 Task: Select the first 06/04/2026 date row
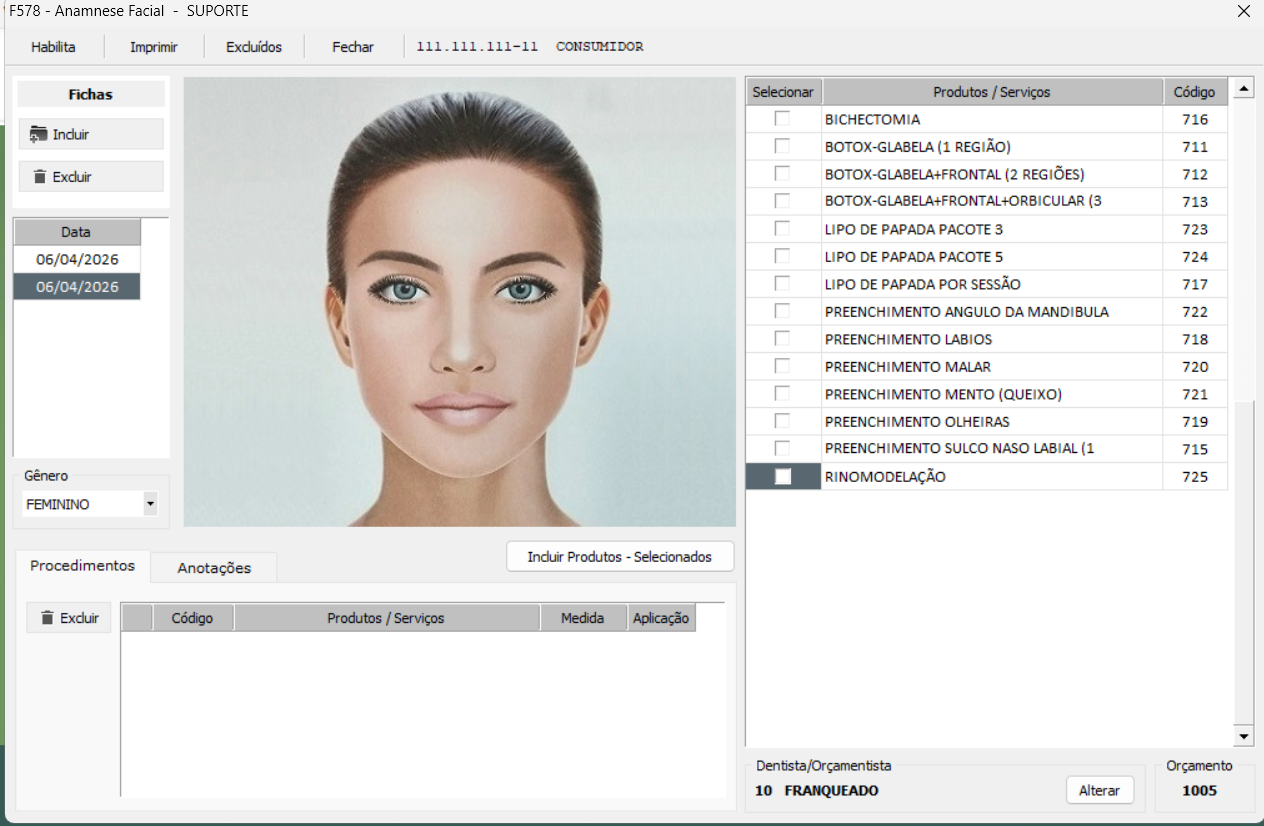[x=77, y=259]
